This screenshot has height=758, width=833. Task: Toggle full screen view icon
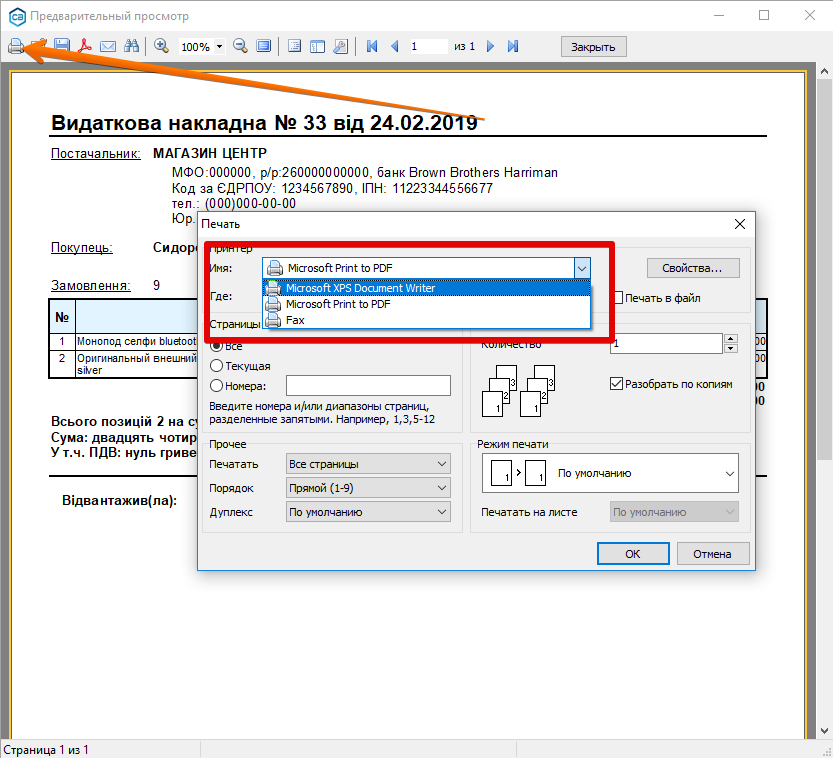coord(264,46)
